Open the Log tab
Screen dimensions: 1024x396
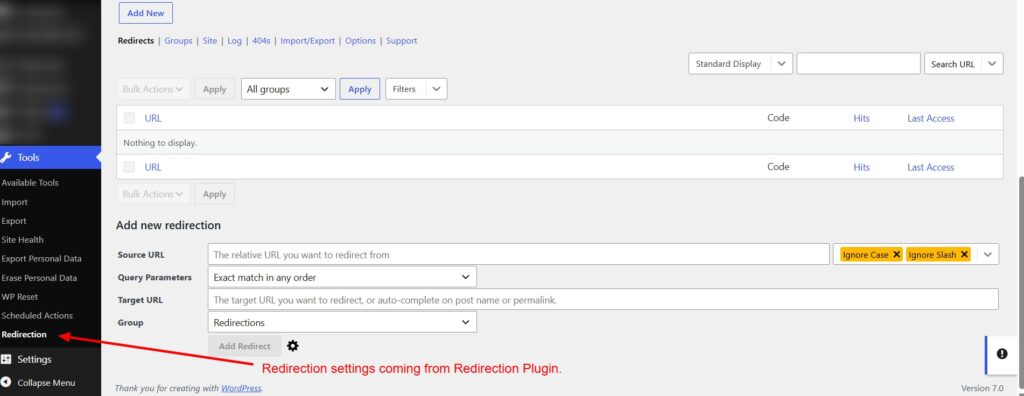coord(234,41)
